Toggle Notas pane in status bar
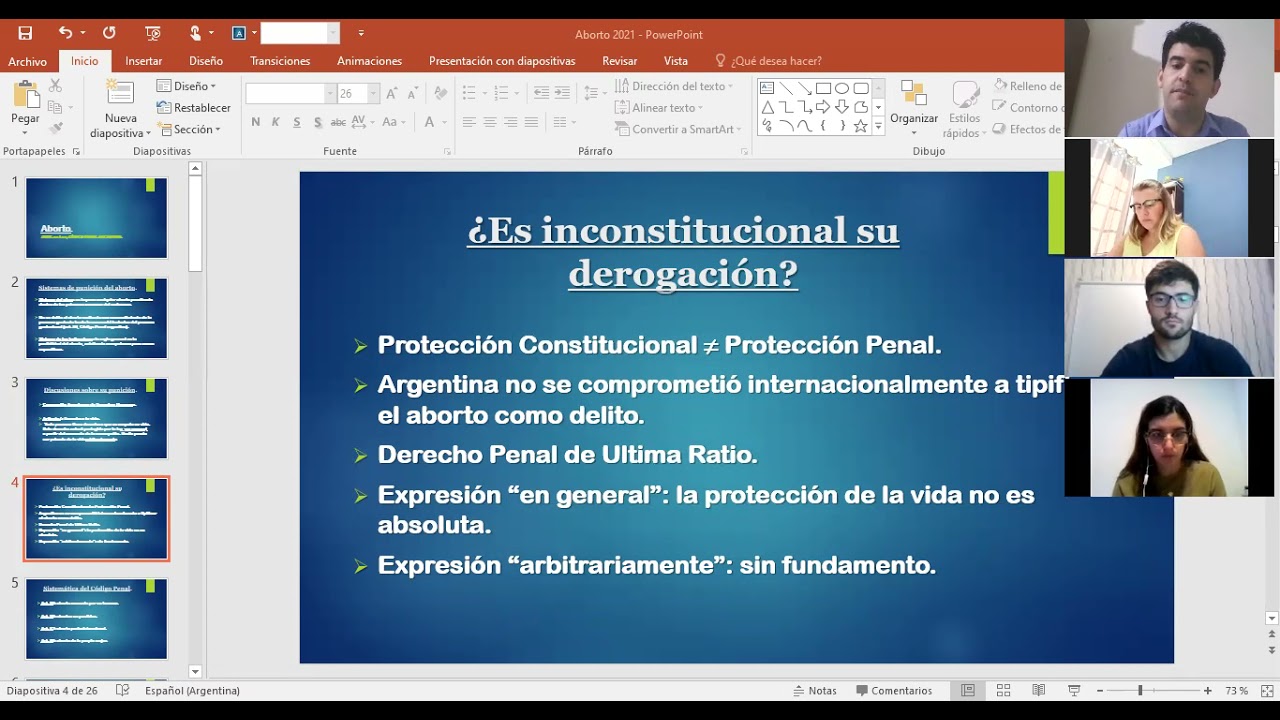The height and width of the screenshot is (720, 1280). coord(815,690)
